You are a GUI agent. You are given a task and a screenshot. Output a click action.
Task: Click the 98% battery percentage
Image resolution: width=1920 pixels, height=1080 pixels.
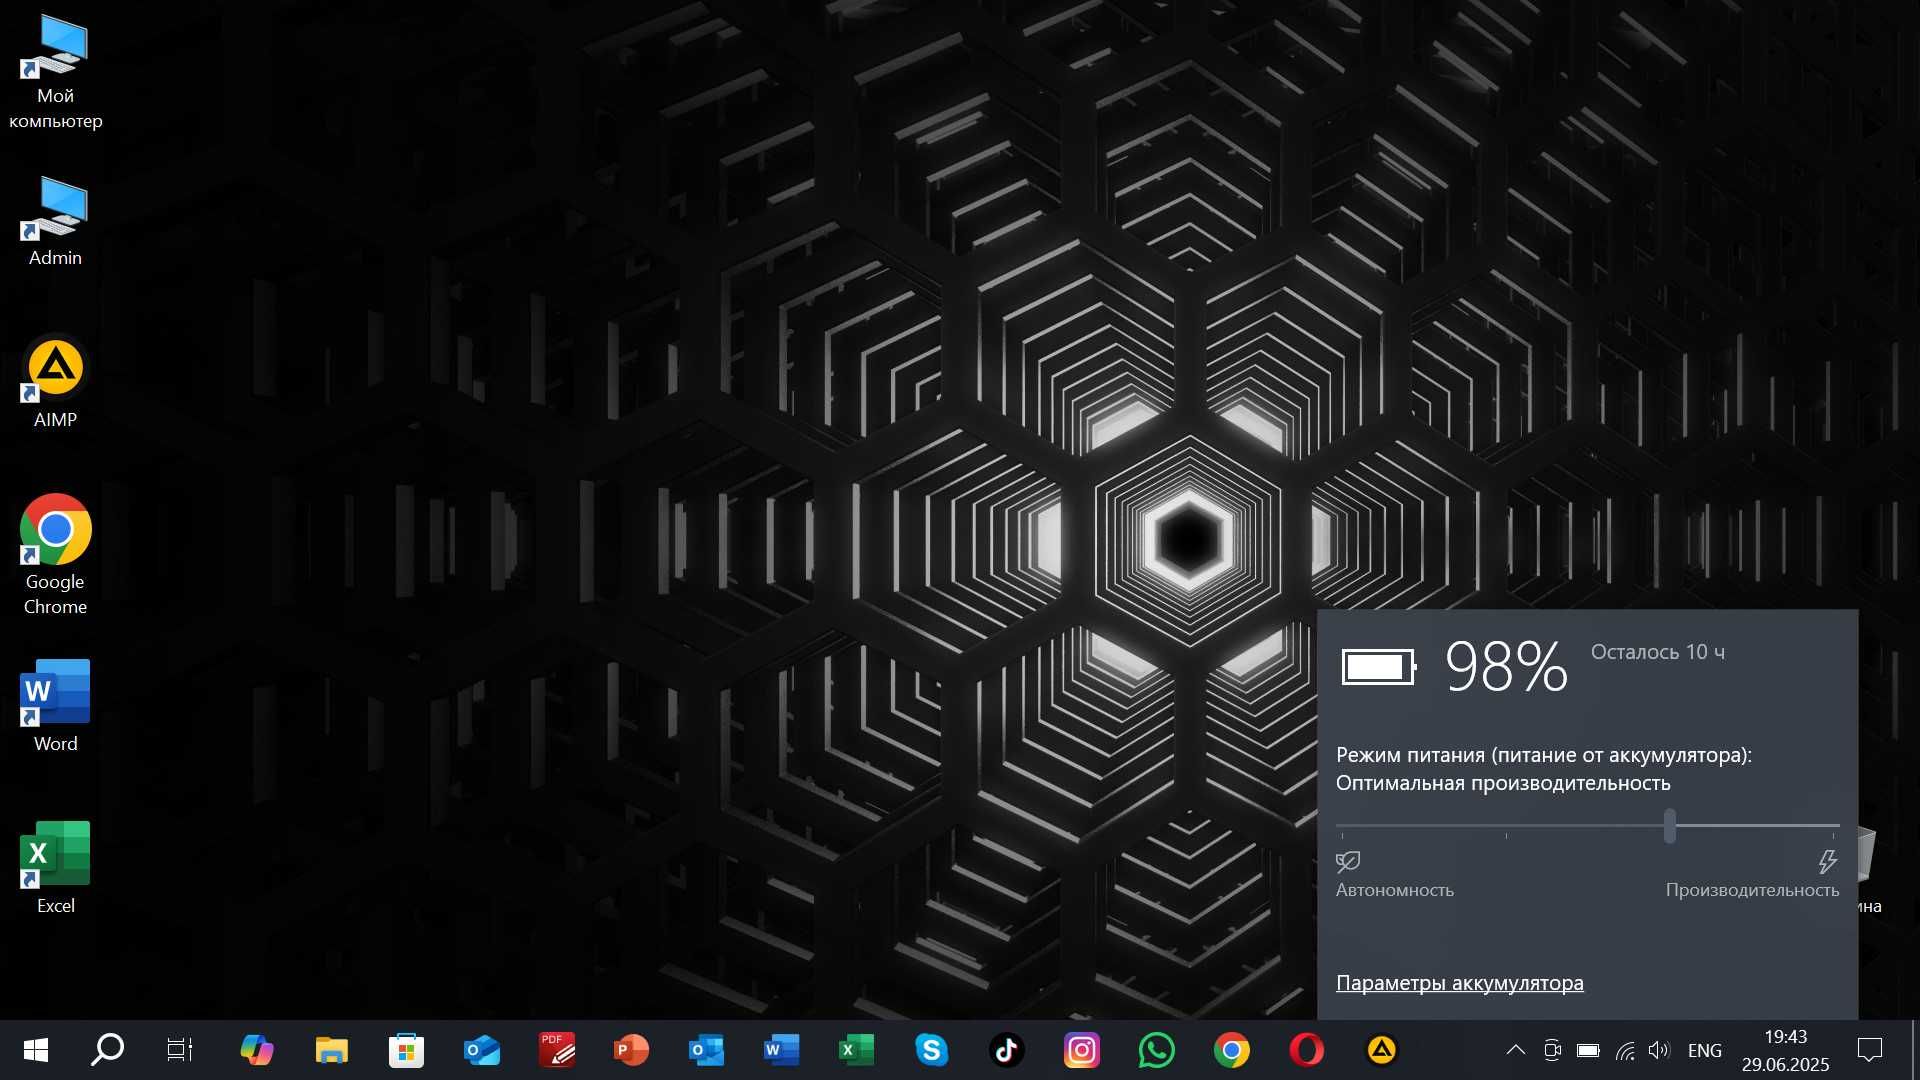click(1506, 666)
